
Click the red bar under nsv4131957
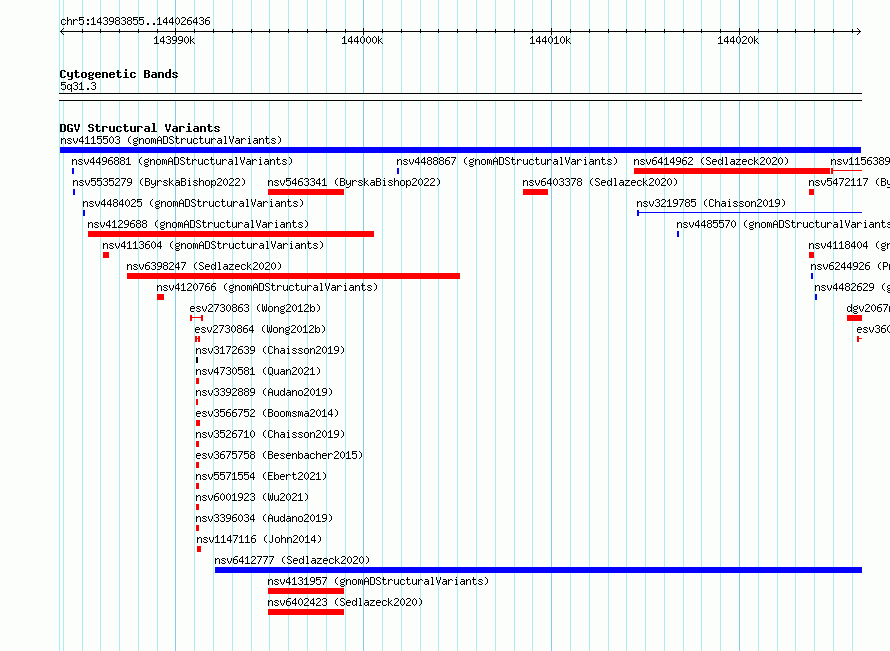pyautogui.click(x=306, y=591)
